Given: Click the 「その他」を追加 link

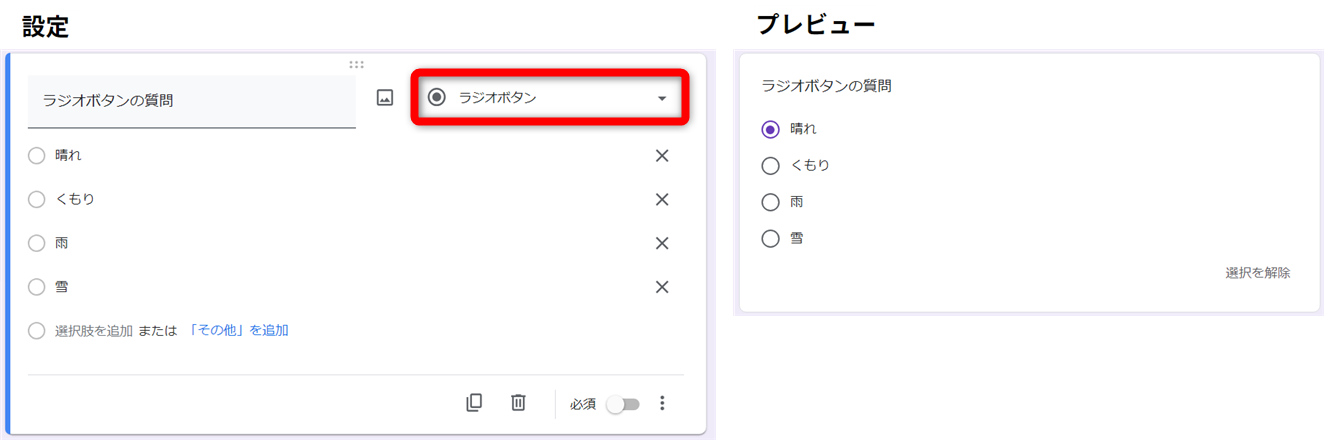Looking at the screenshot, I should (x=238, y=330).
